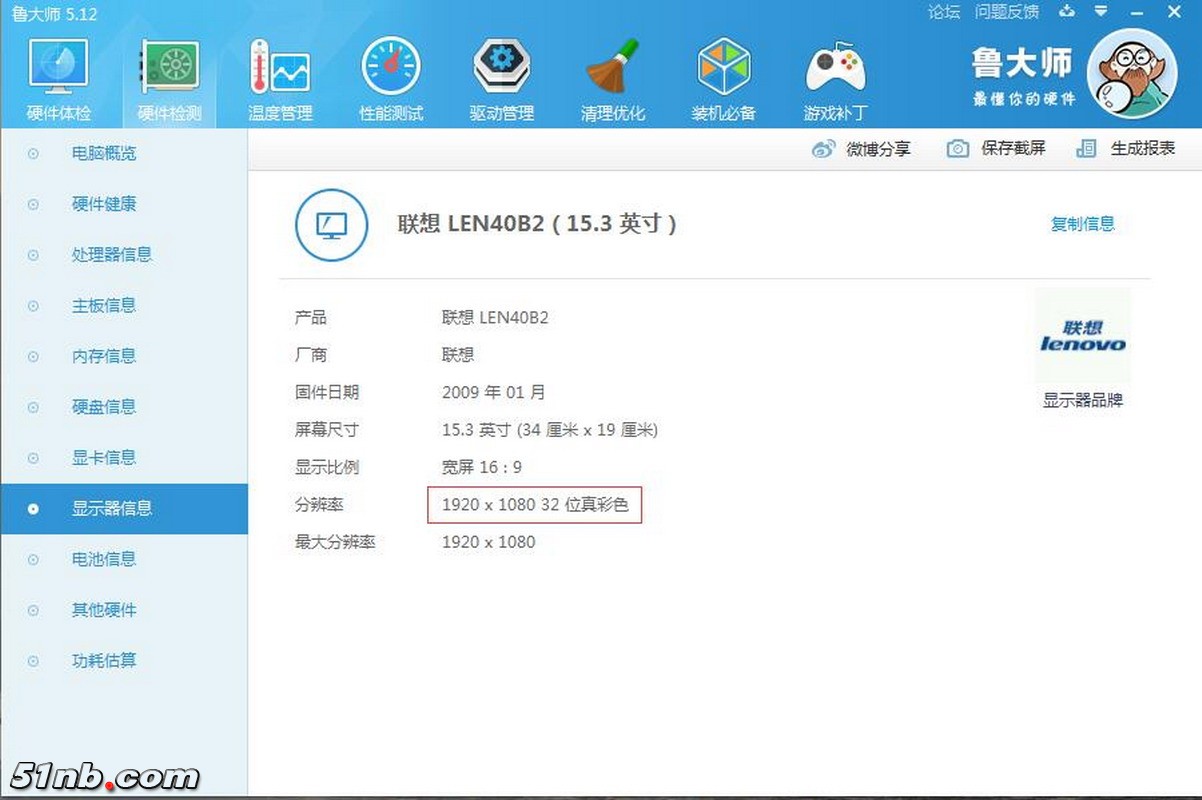Viewport: 1202px width, 800px height.
Task: Save screenshot with 保存截屏
Action: 996,149
